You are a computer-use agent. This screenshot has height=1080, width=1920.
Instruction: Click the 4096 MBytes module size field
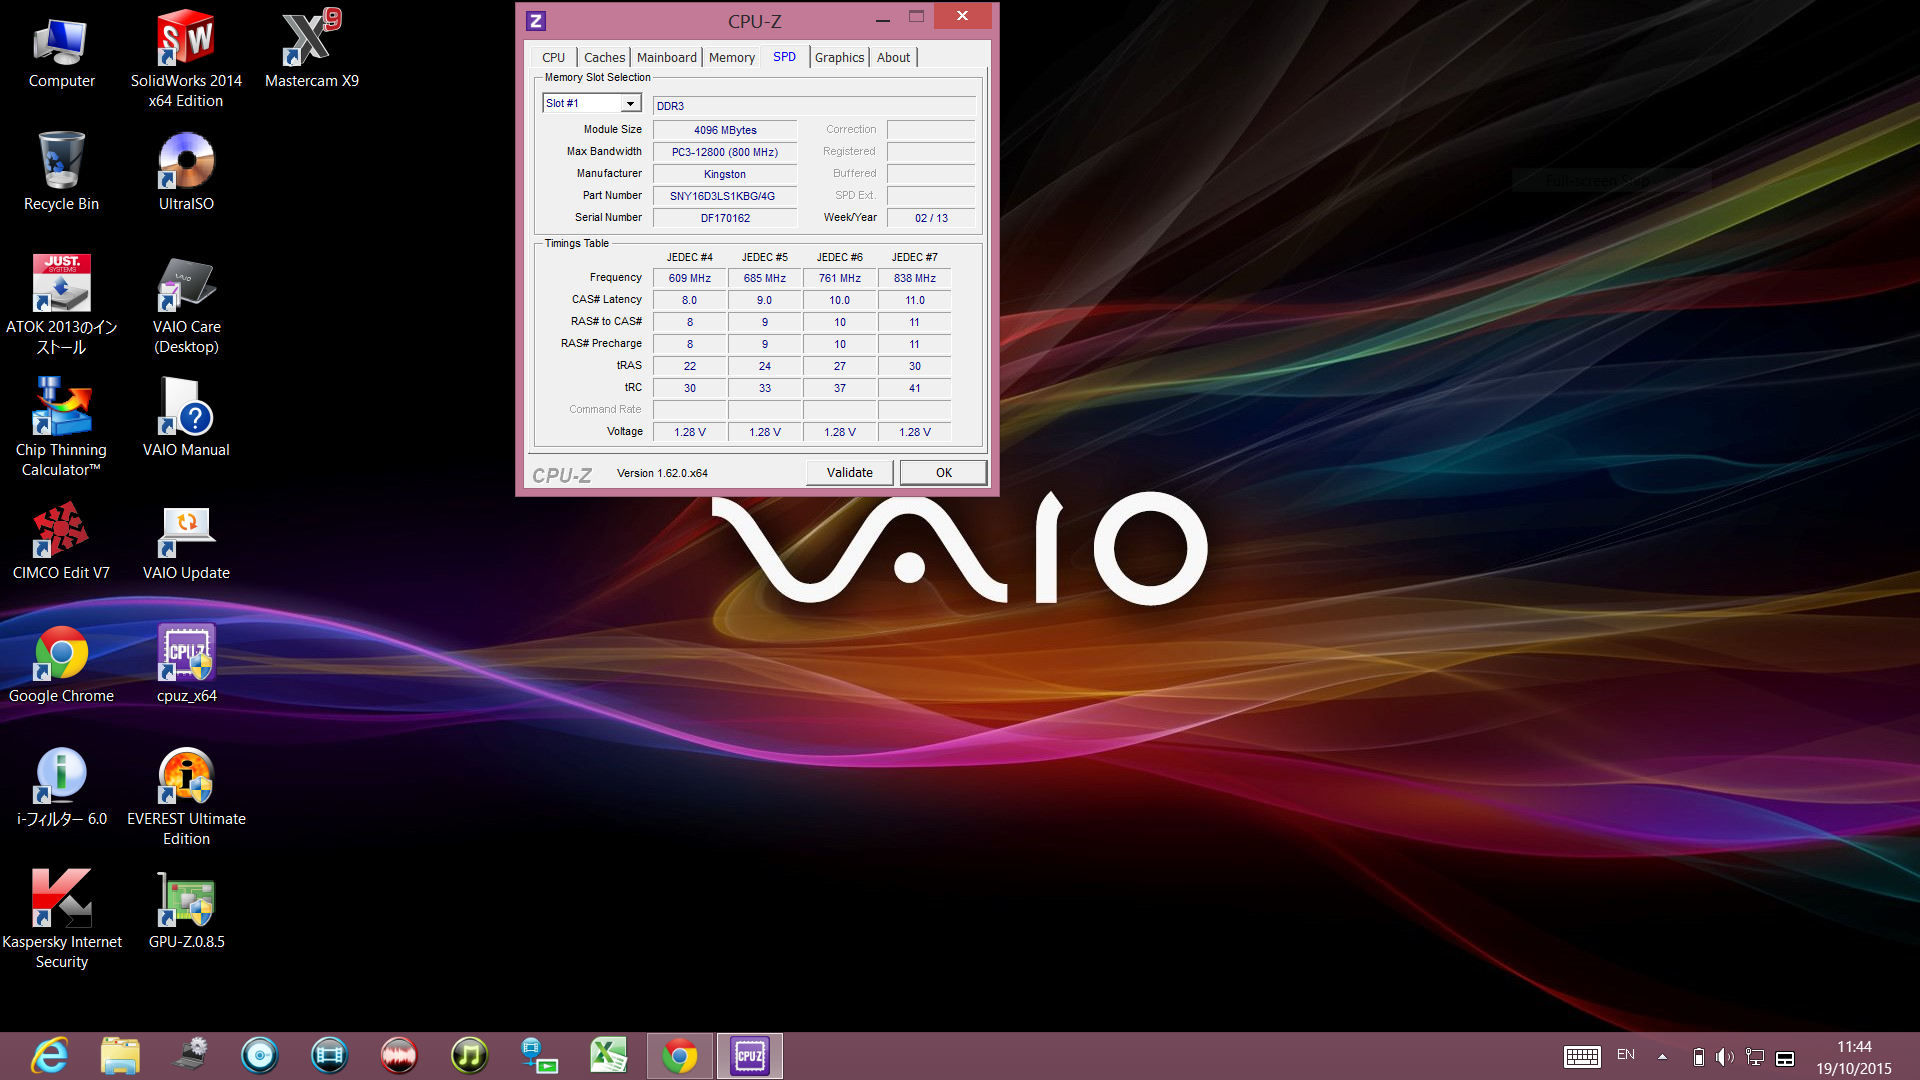(725, 130)
